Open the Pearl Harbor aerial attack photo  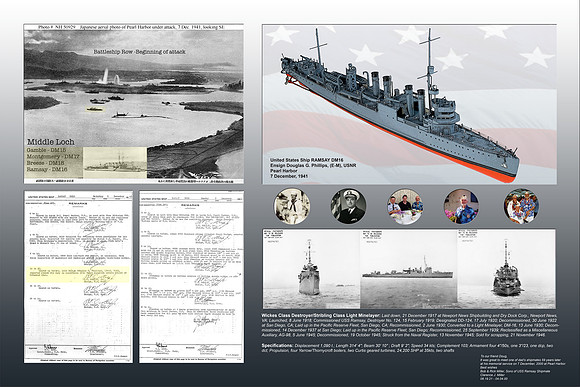134,104
